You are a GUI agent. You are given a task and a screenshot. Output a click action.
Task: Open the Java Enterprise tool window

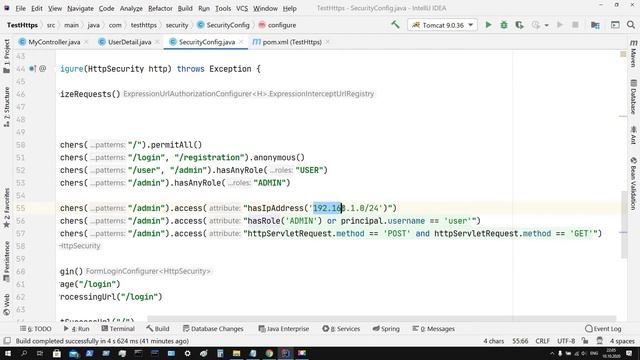coord(284,329)
